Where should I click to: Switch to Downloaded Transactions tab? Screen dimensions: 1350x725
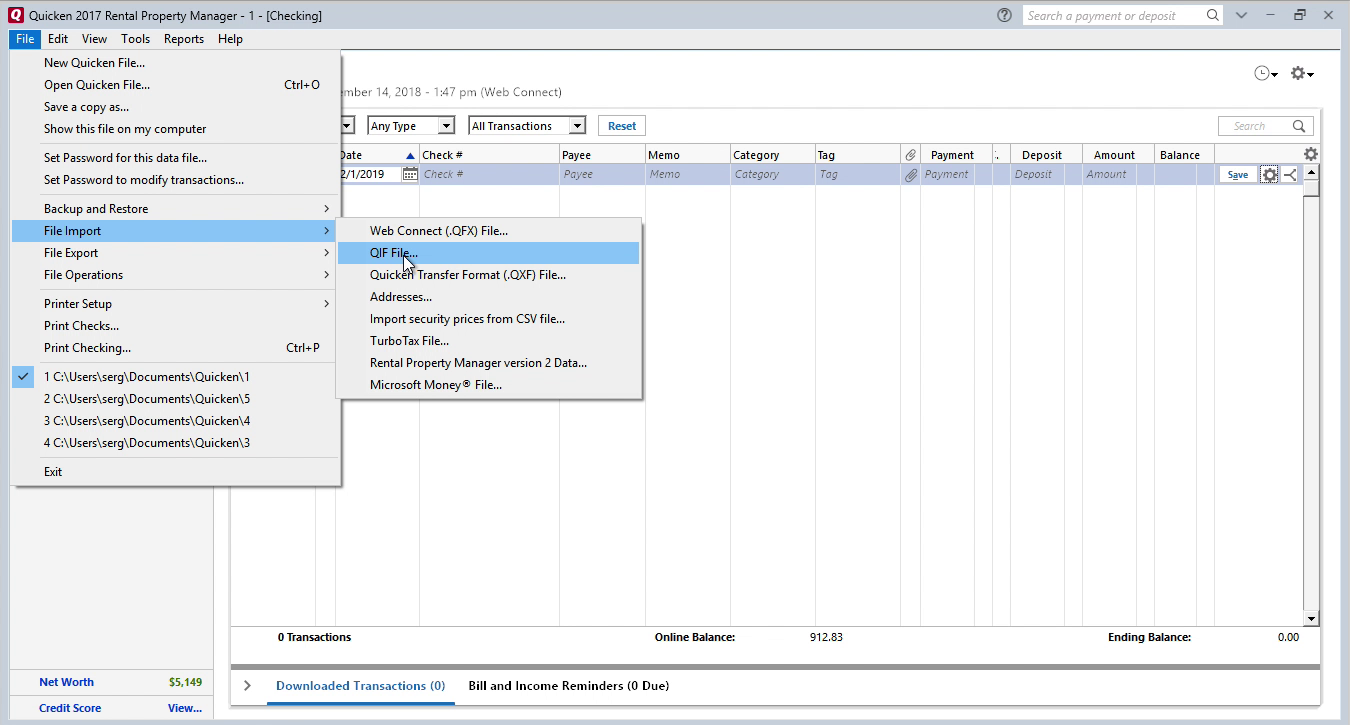point(360,686)
